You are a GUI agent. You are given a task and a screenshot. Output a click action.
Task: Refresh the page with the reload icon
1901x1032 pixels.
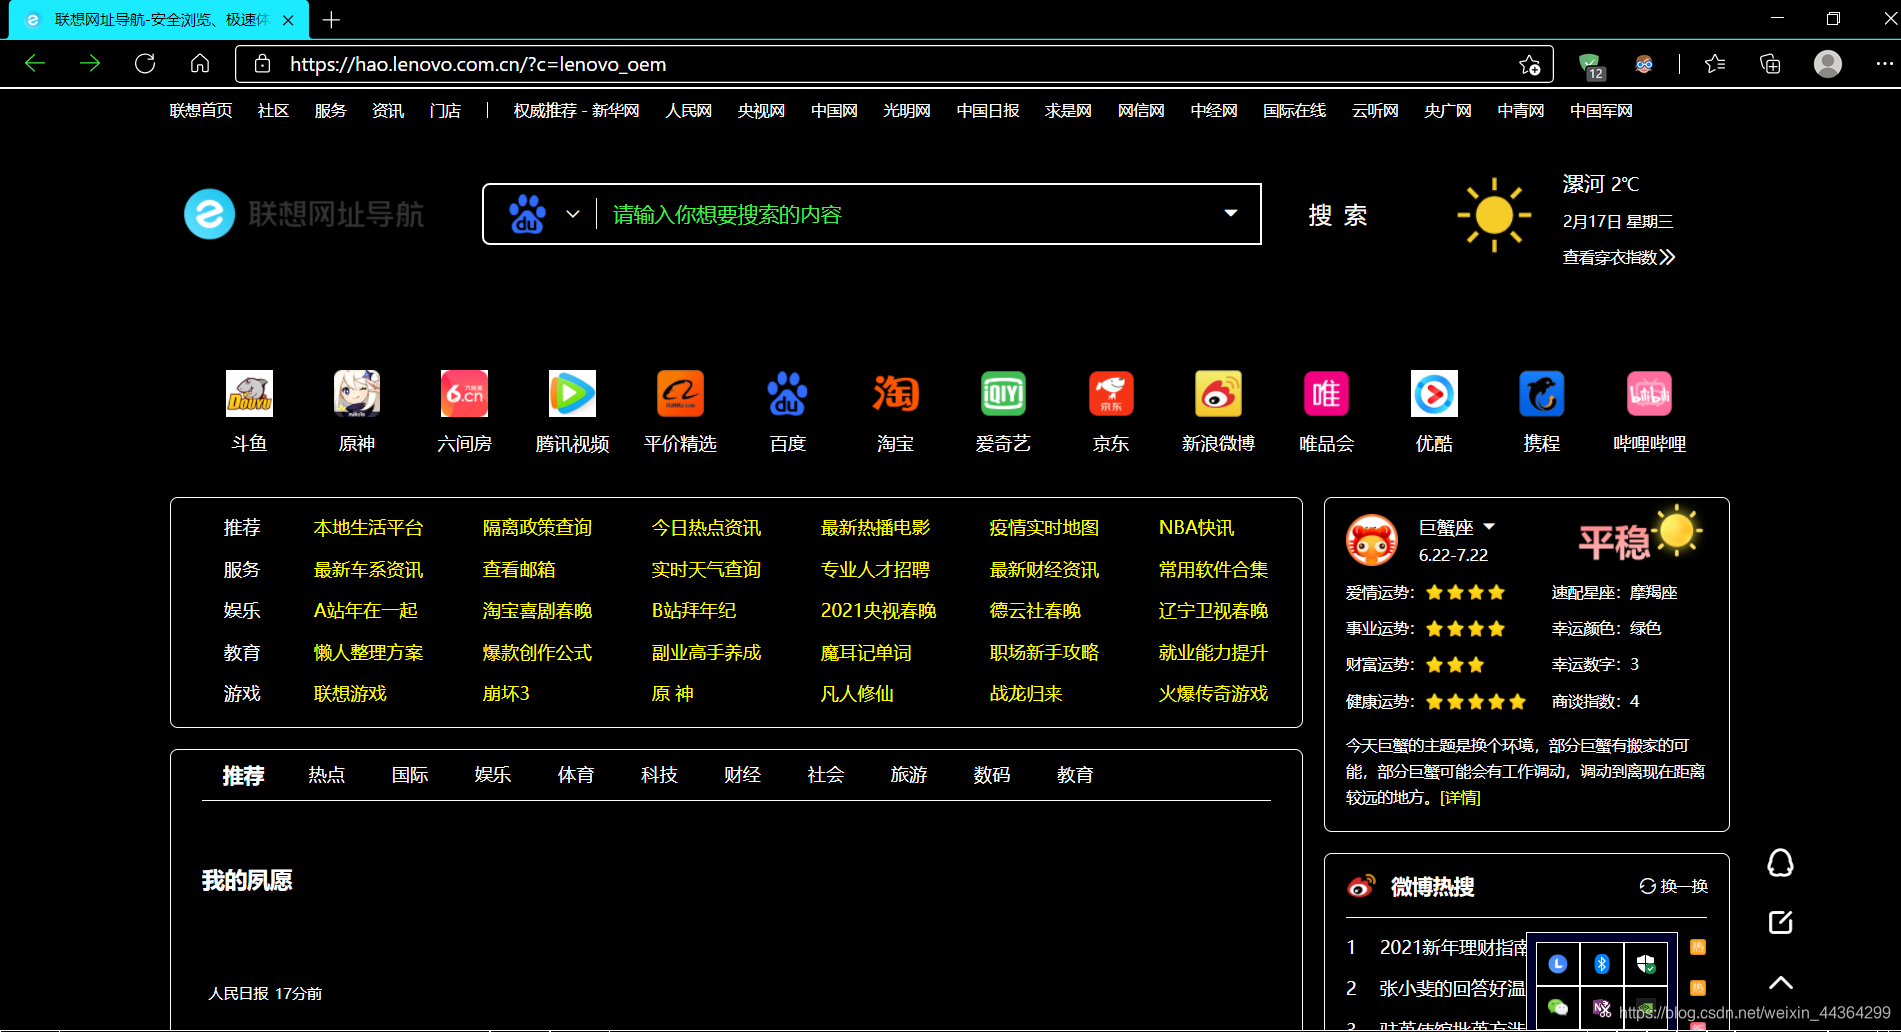point(145,64)
